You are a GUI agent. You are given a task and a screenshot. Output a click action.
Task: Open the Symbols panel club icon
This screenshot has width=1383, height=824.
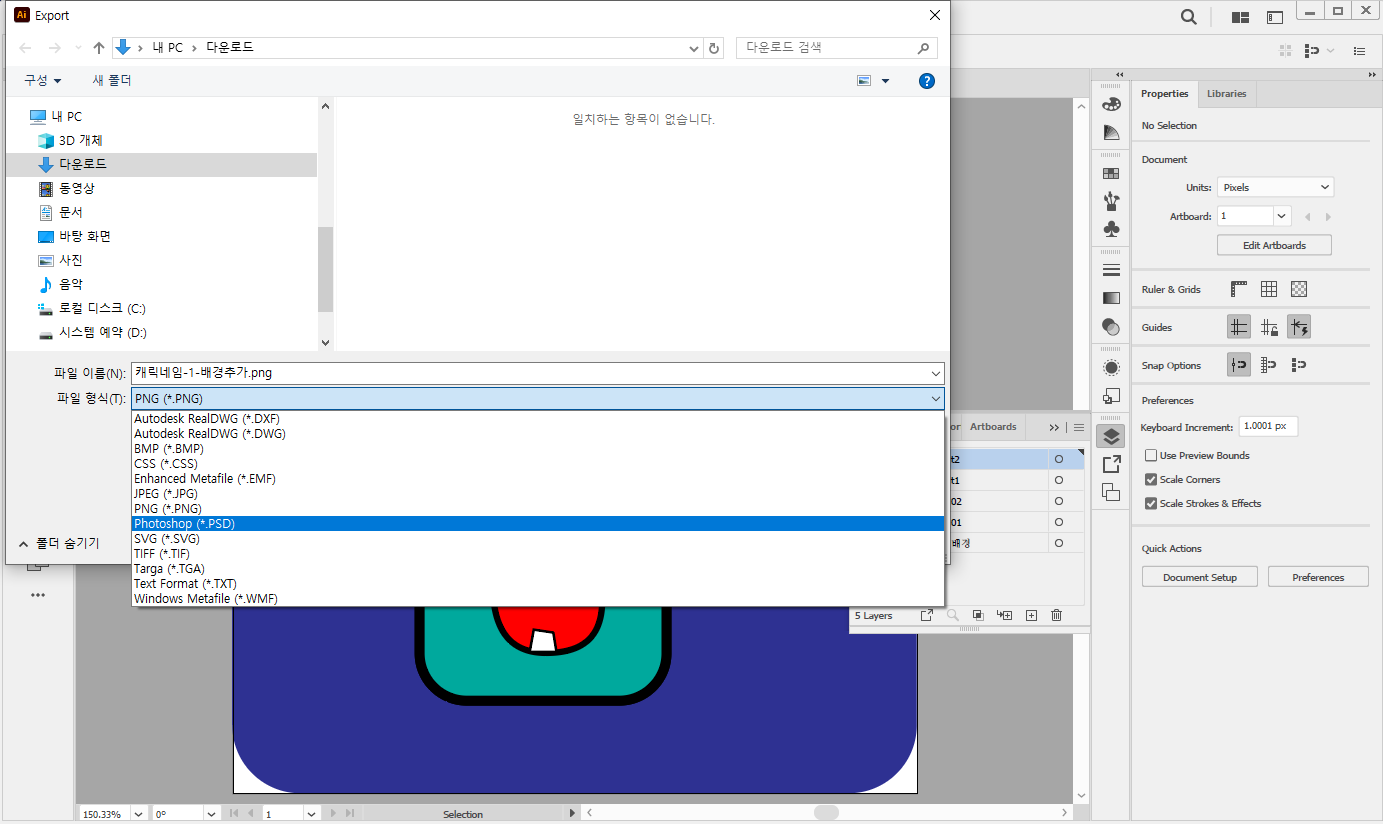point(1111,229)
